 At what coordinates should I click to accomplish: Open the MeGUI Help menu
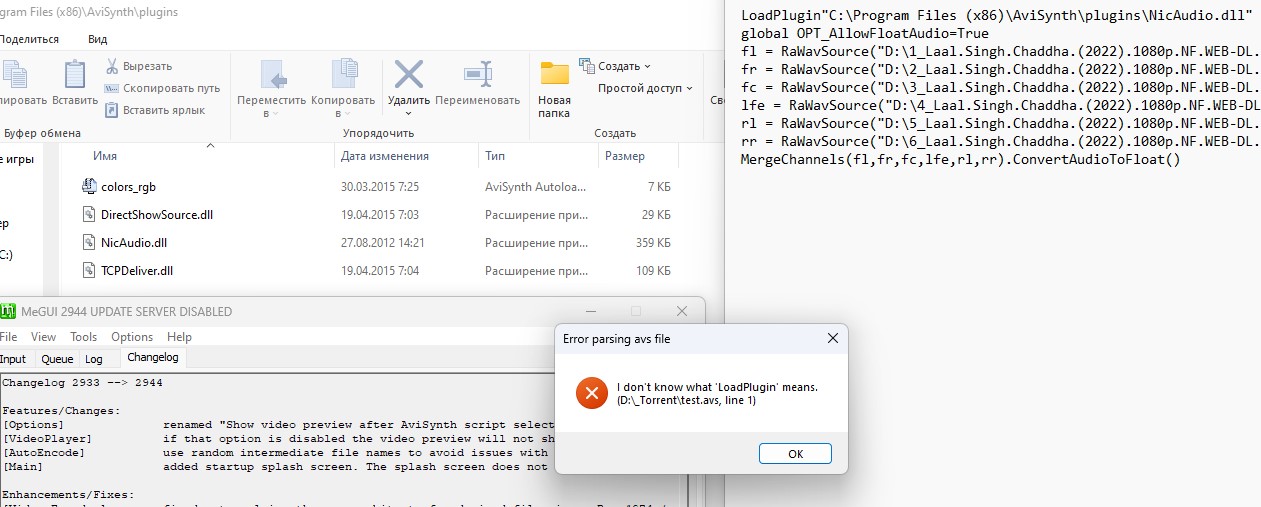(x=179, y=337)
